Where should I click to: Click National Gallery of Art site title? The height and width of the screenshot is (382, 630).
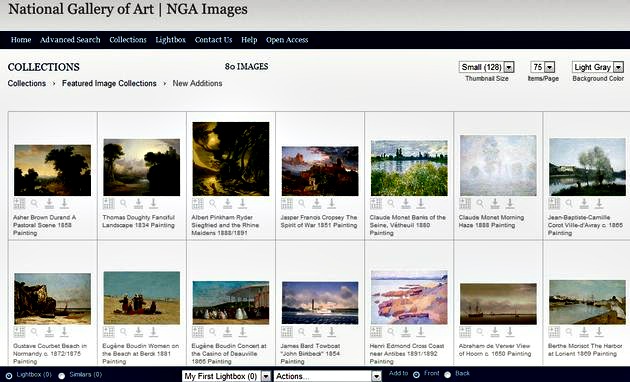click(128, 9)
